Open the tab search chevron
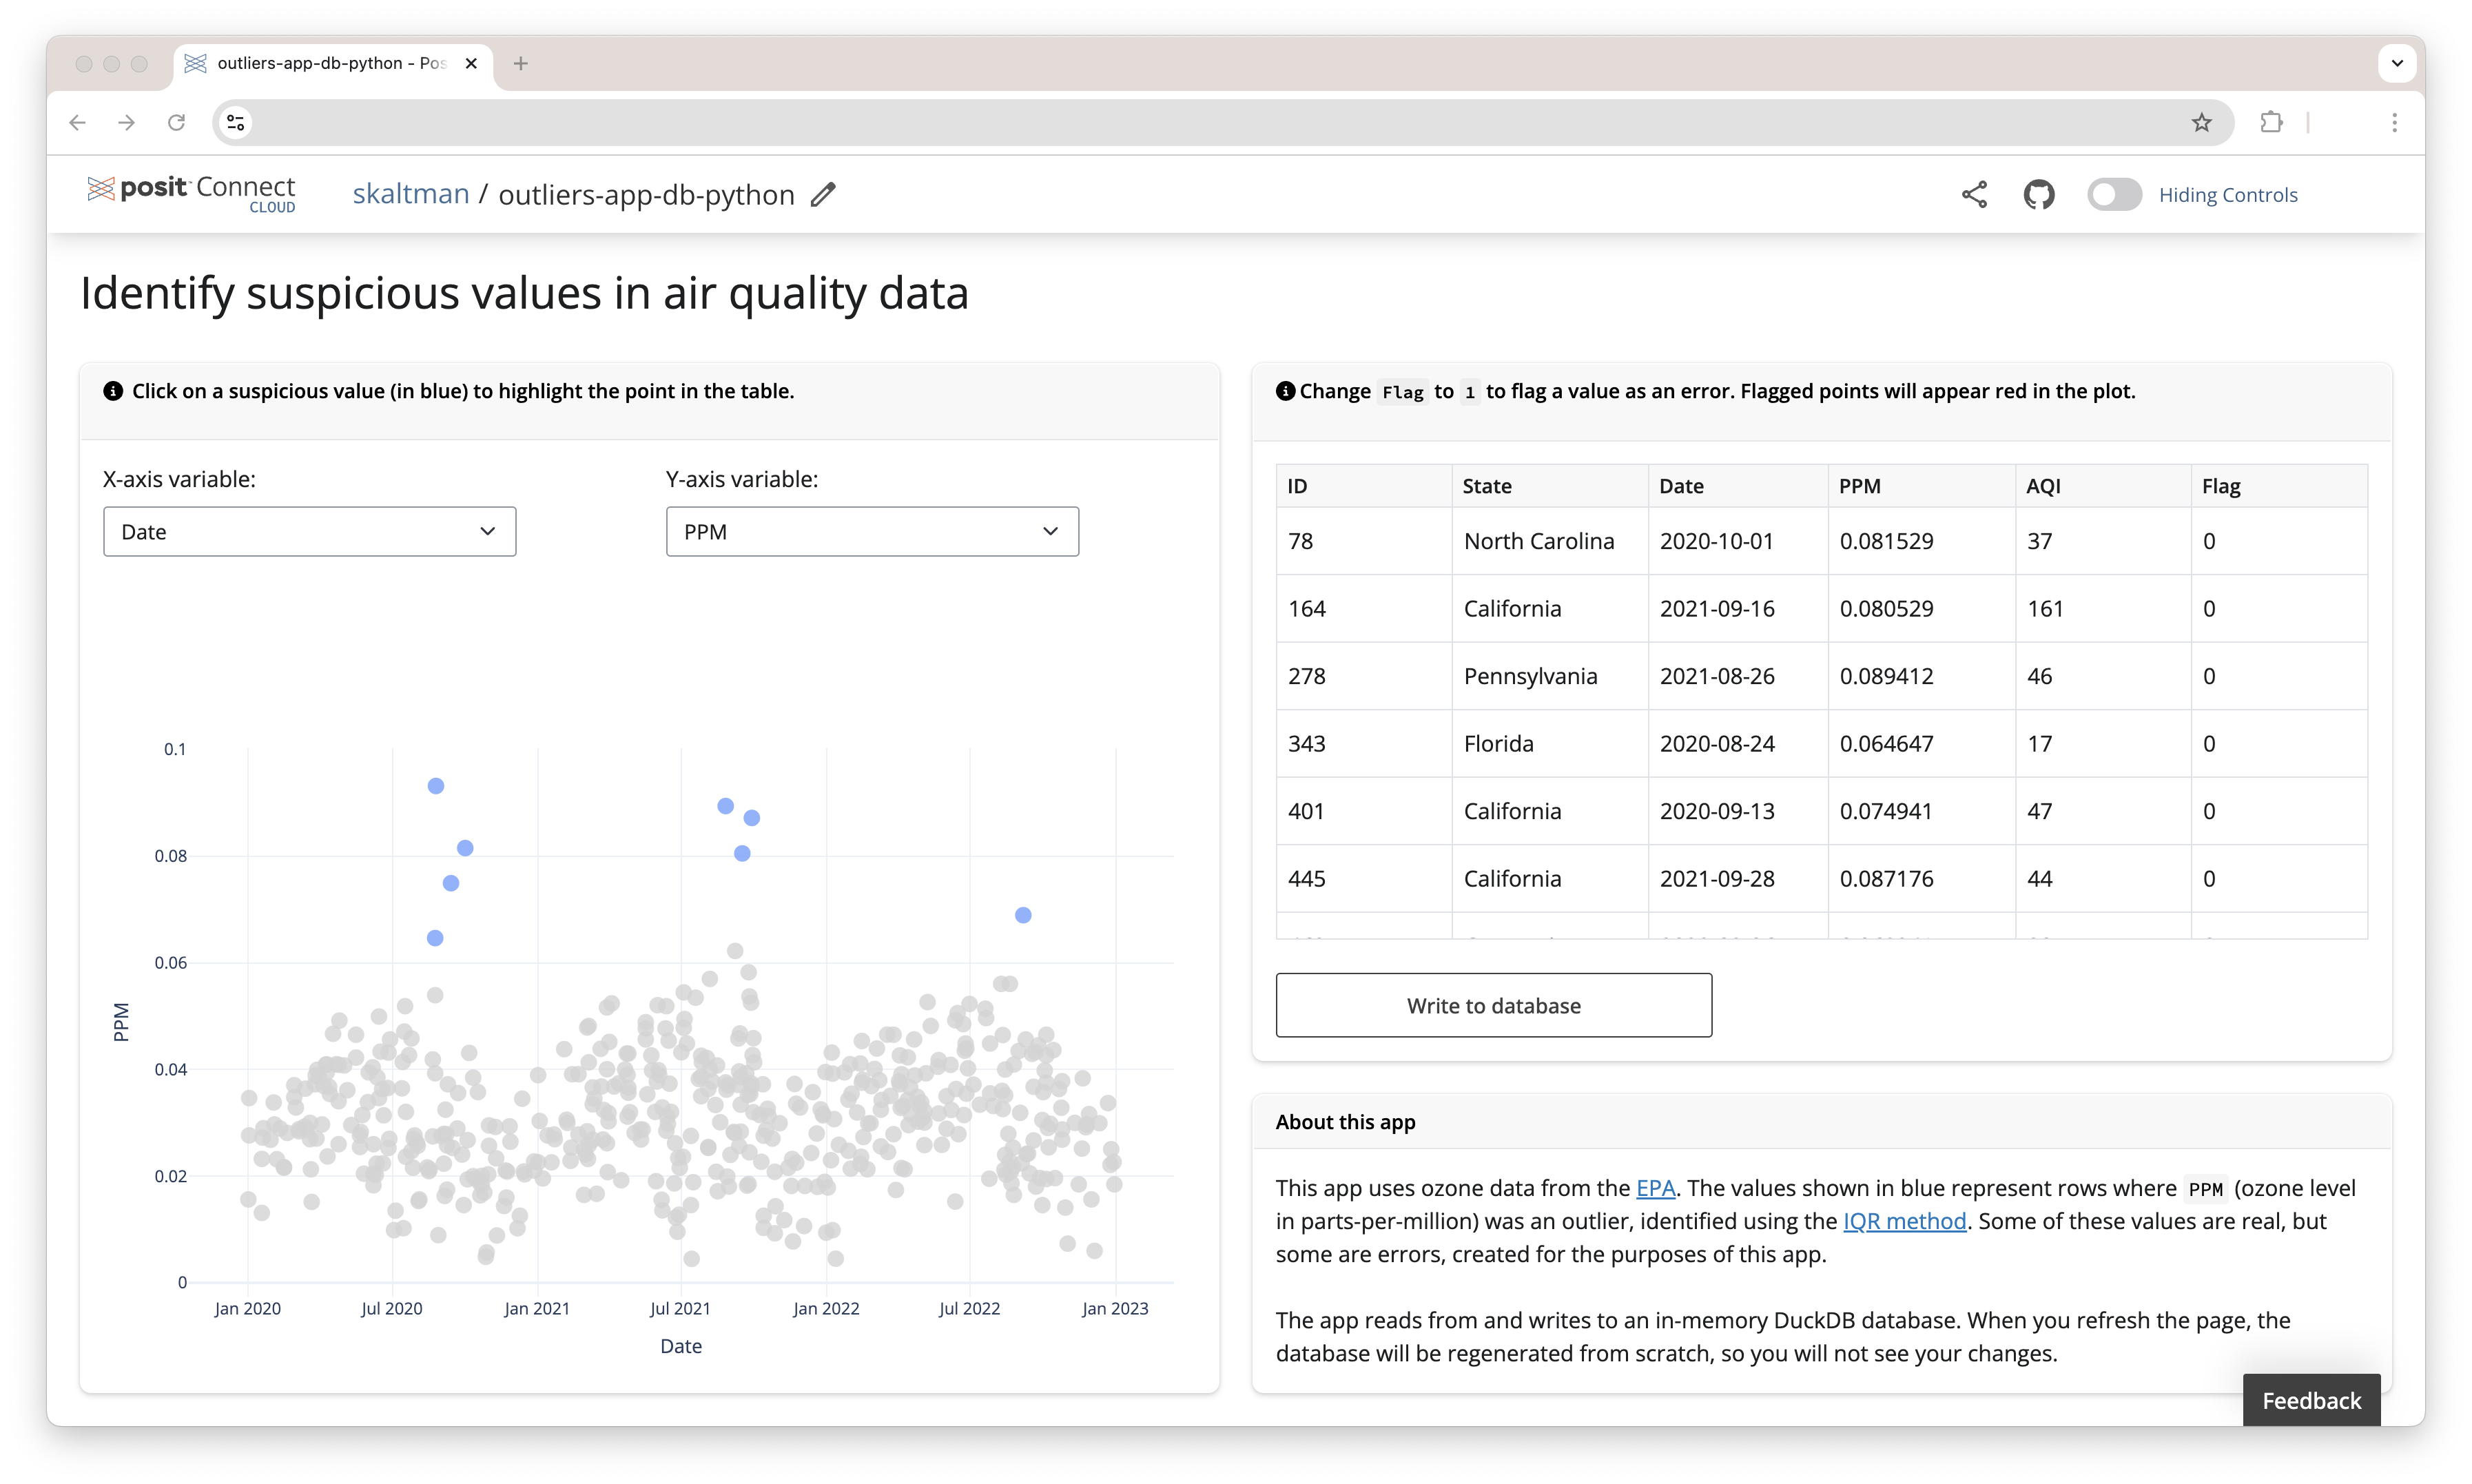This screenshot has width=2472, height=1484. click(x=2396, y=62)
